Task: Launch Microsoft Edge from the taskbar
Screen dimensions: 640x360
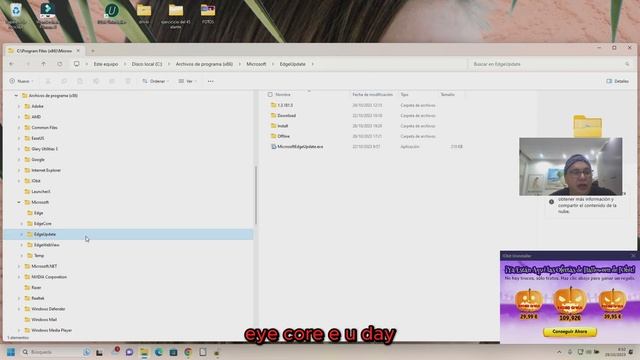Action: (159, 352)
